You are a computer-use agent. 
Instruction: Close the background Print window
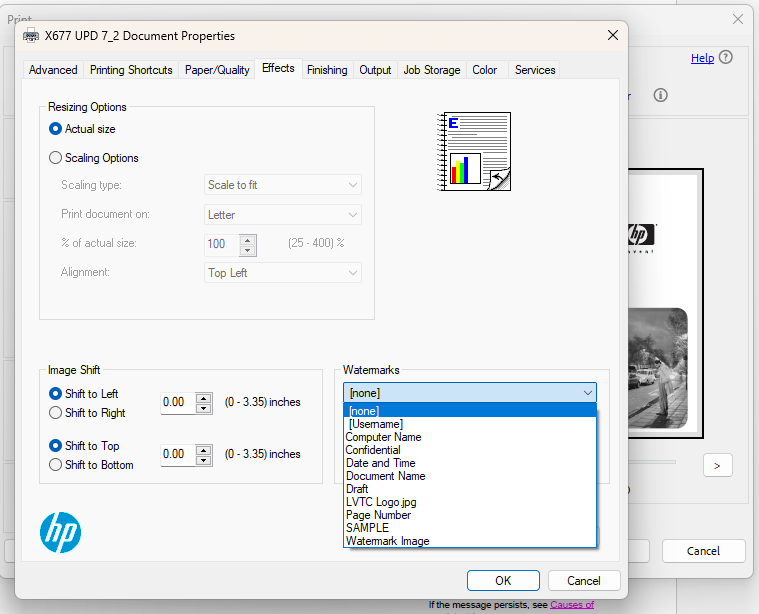pyautogui.click(x=738, y=19)
